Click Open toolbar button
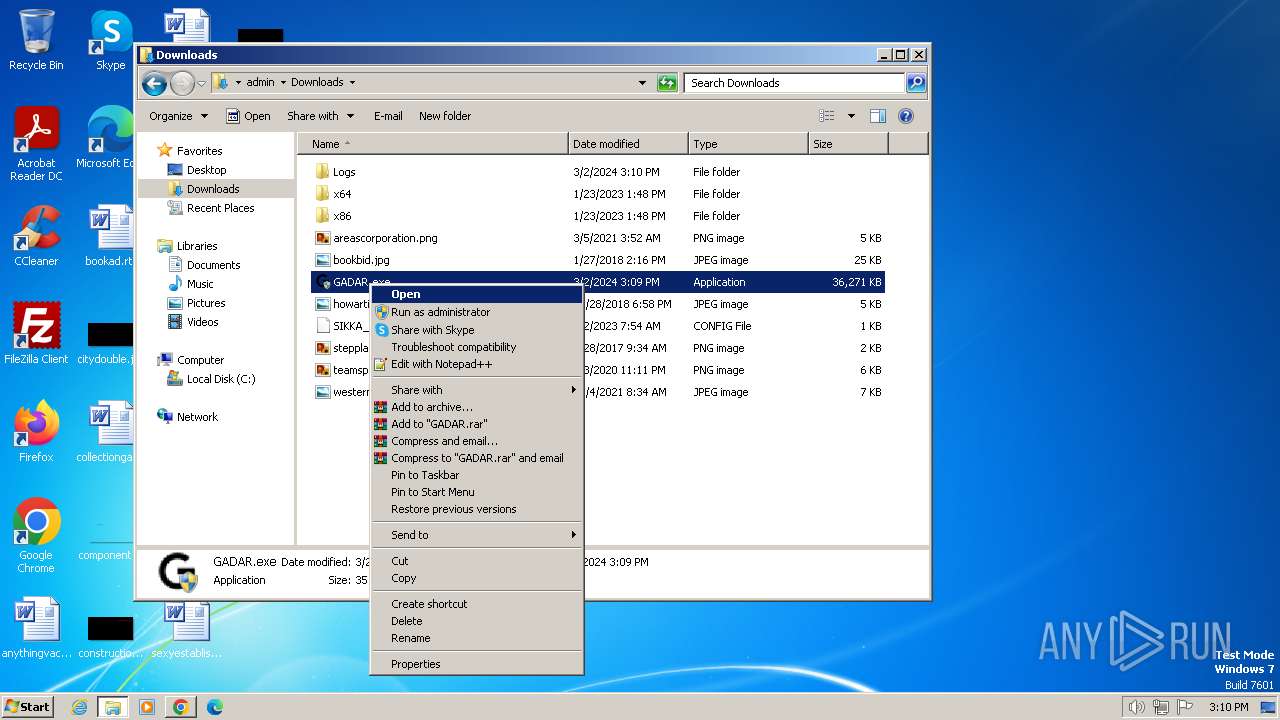The width and height of the screenshot is (1280, 720). pyautogui.click(x=248, y=116)
